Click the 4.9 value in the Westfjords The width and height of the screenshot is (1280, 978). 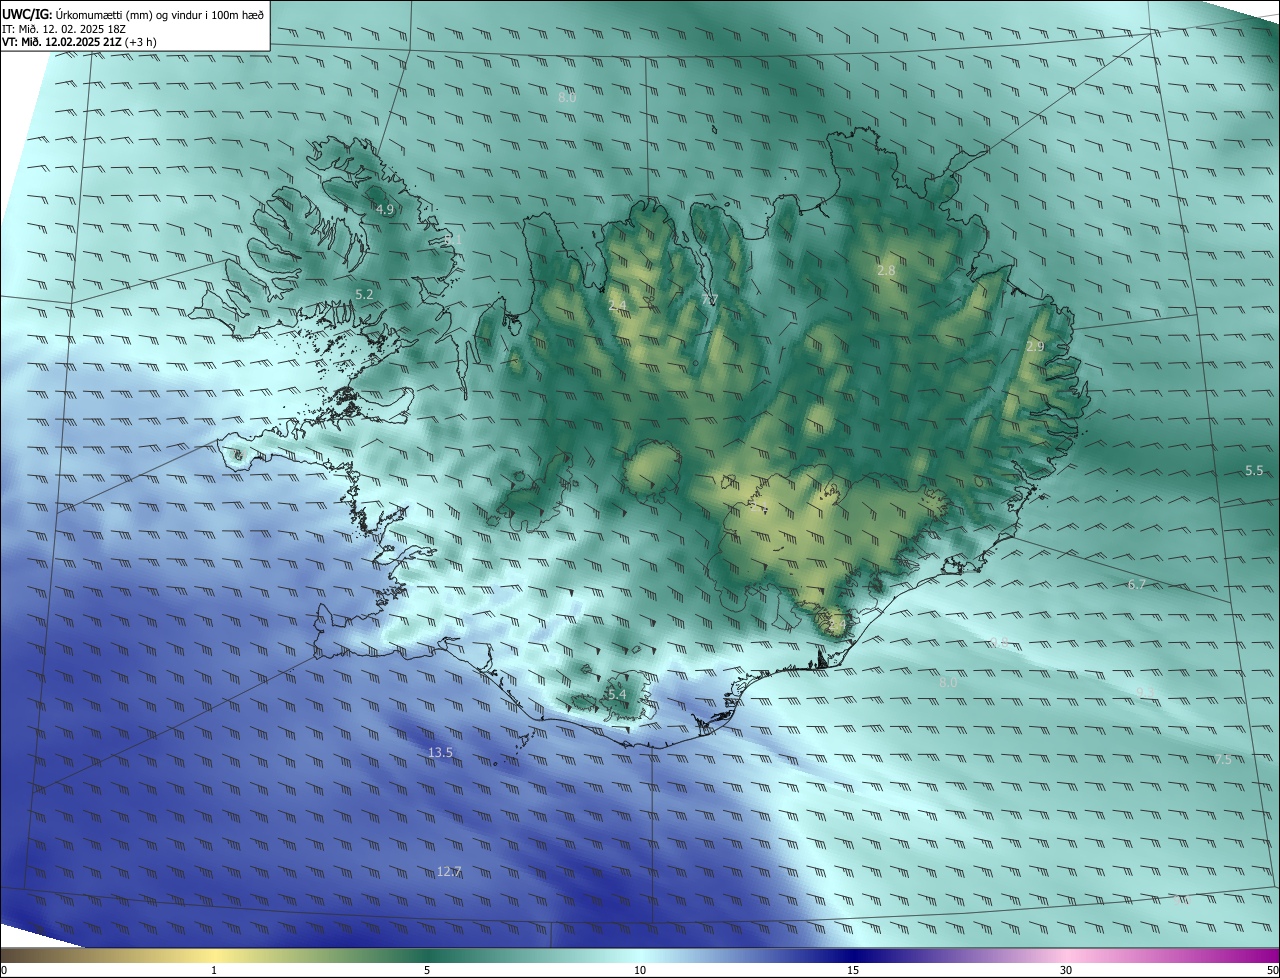point(385,209)
